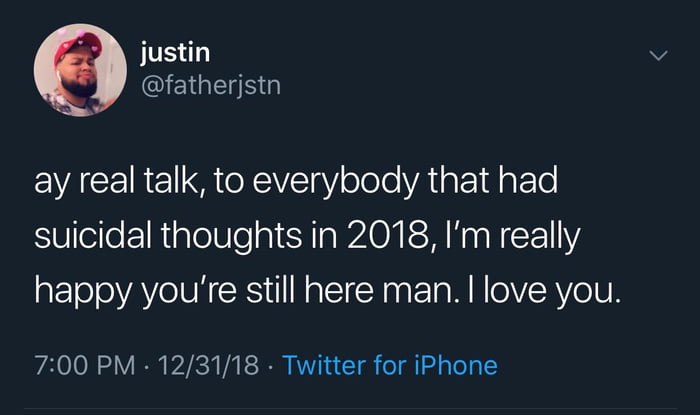Screen dimensions: 700x415
Task: Click "I'm really" ending the second line
Action: tap(496, 238)
